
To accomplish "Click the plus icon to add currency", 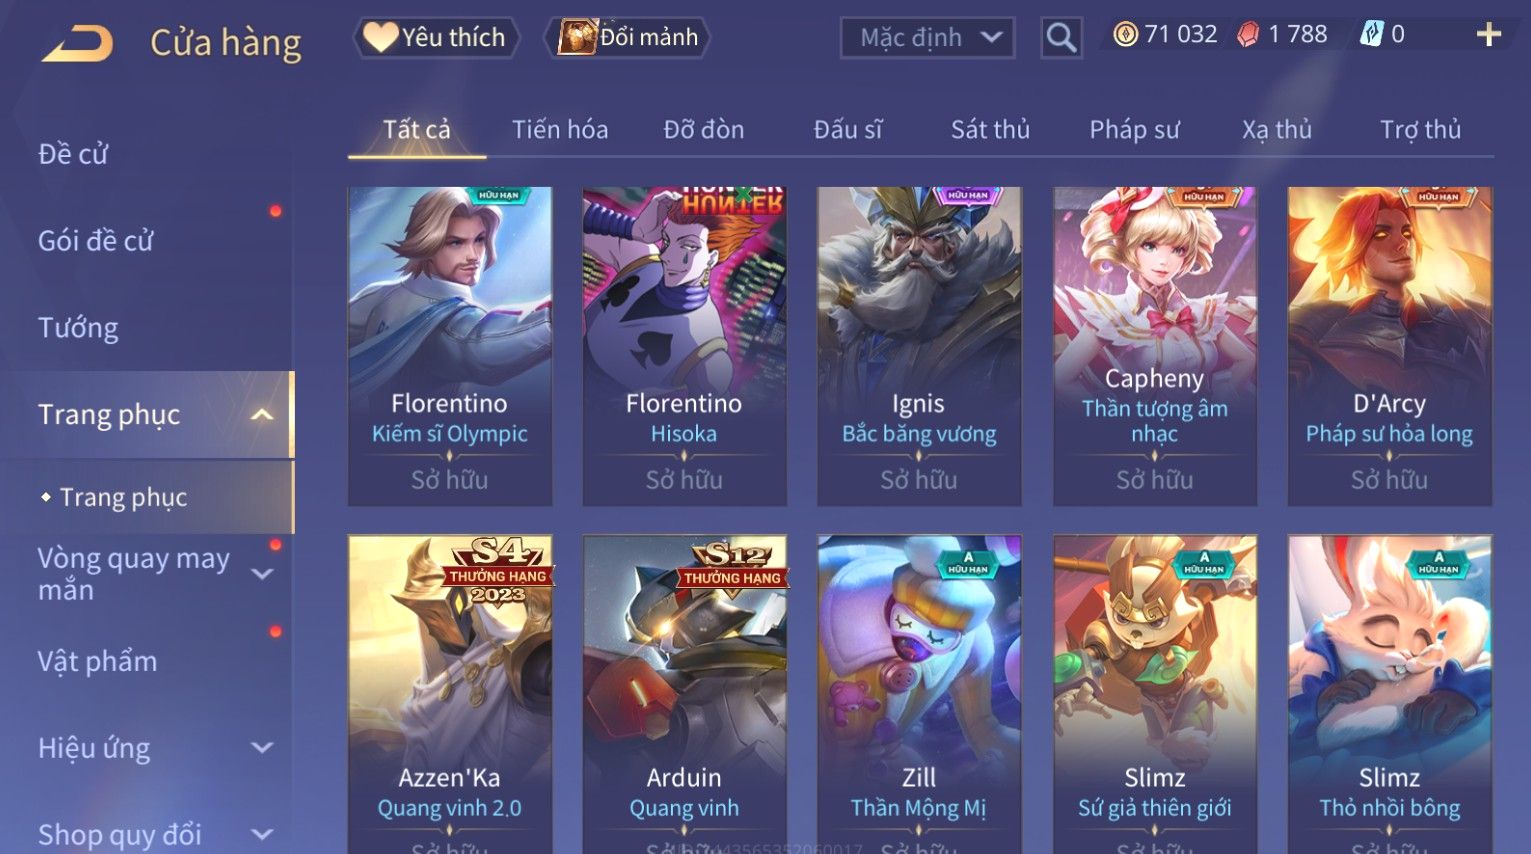I will click(1489, 35).
